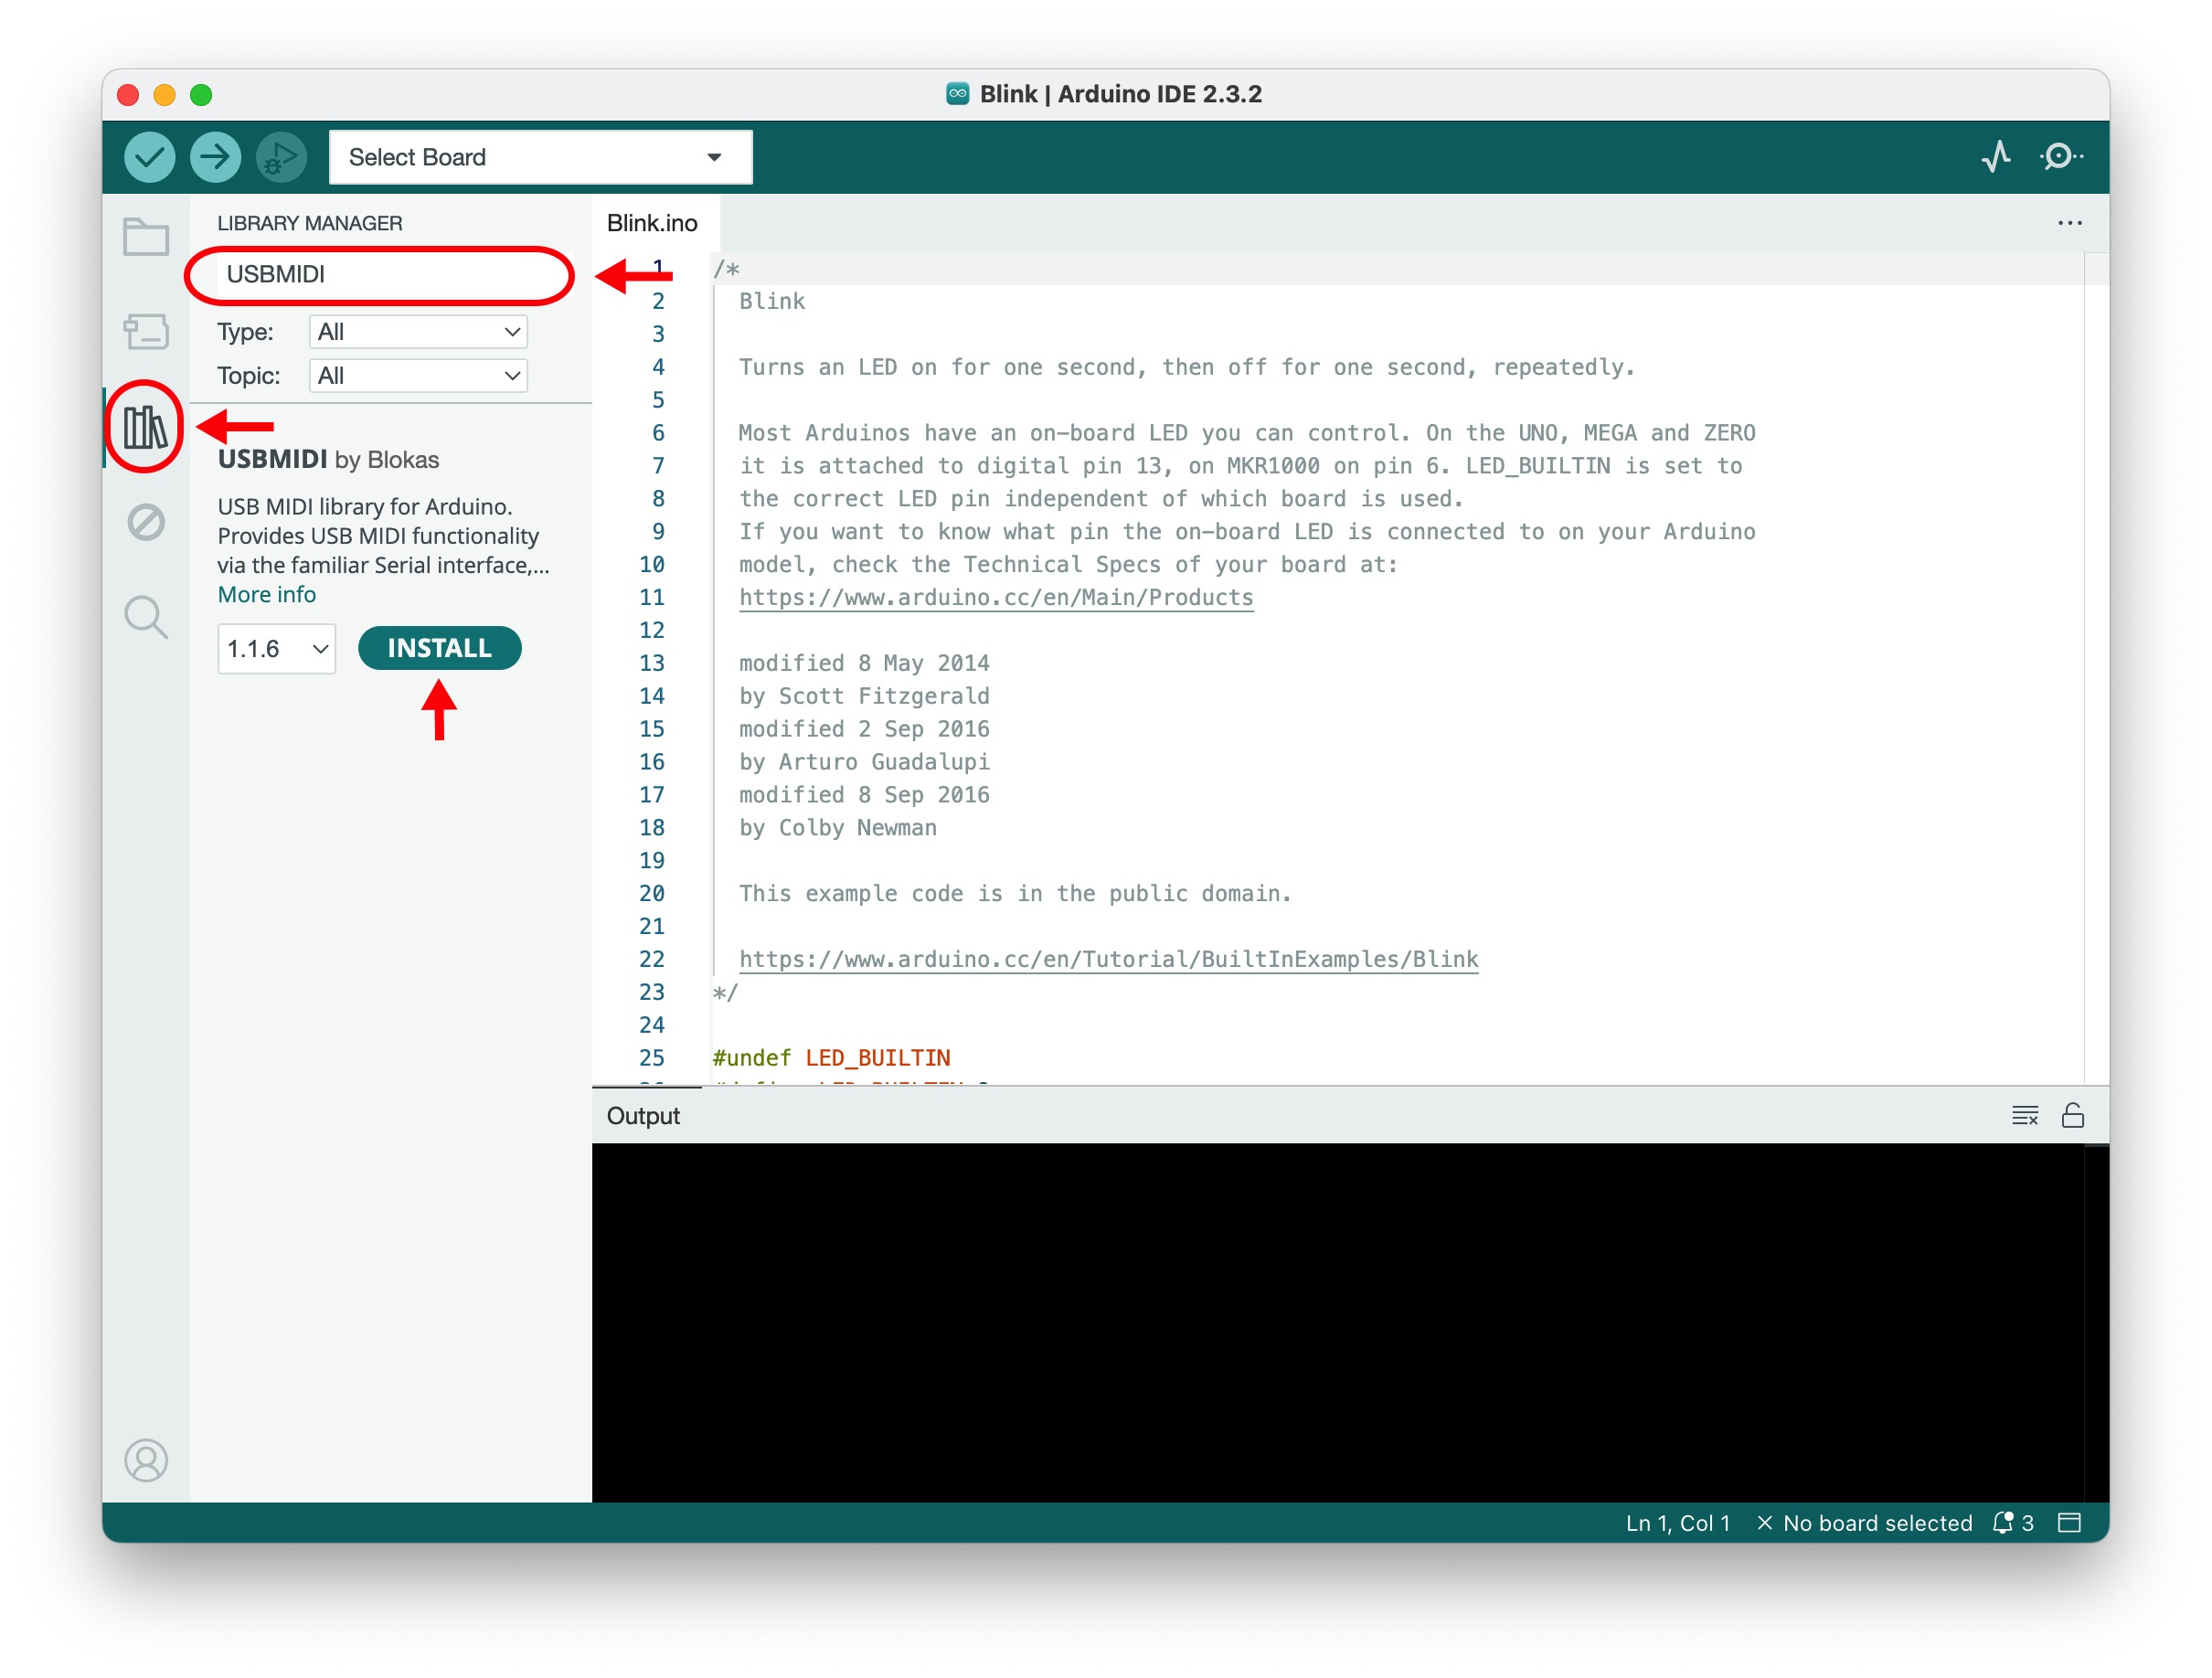Open the Serial Plotter
Viewport: 2212px width, 1678px height.
(1996, 157)
